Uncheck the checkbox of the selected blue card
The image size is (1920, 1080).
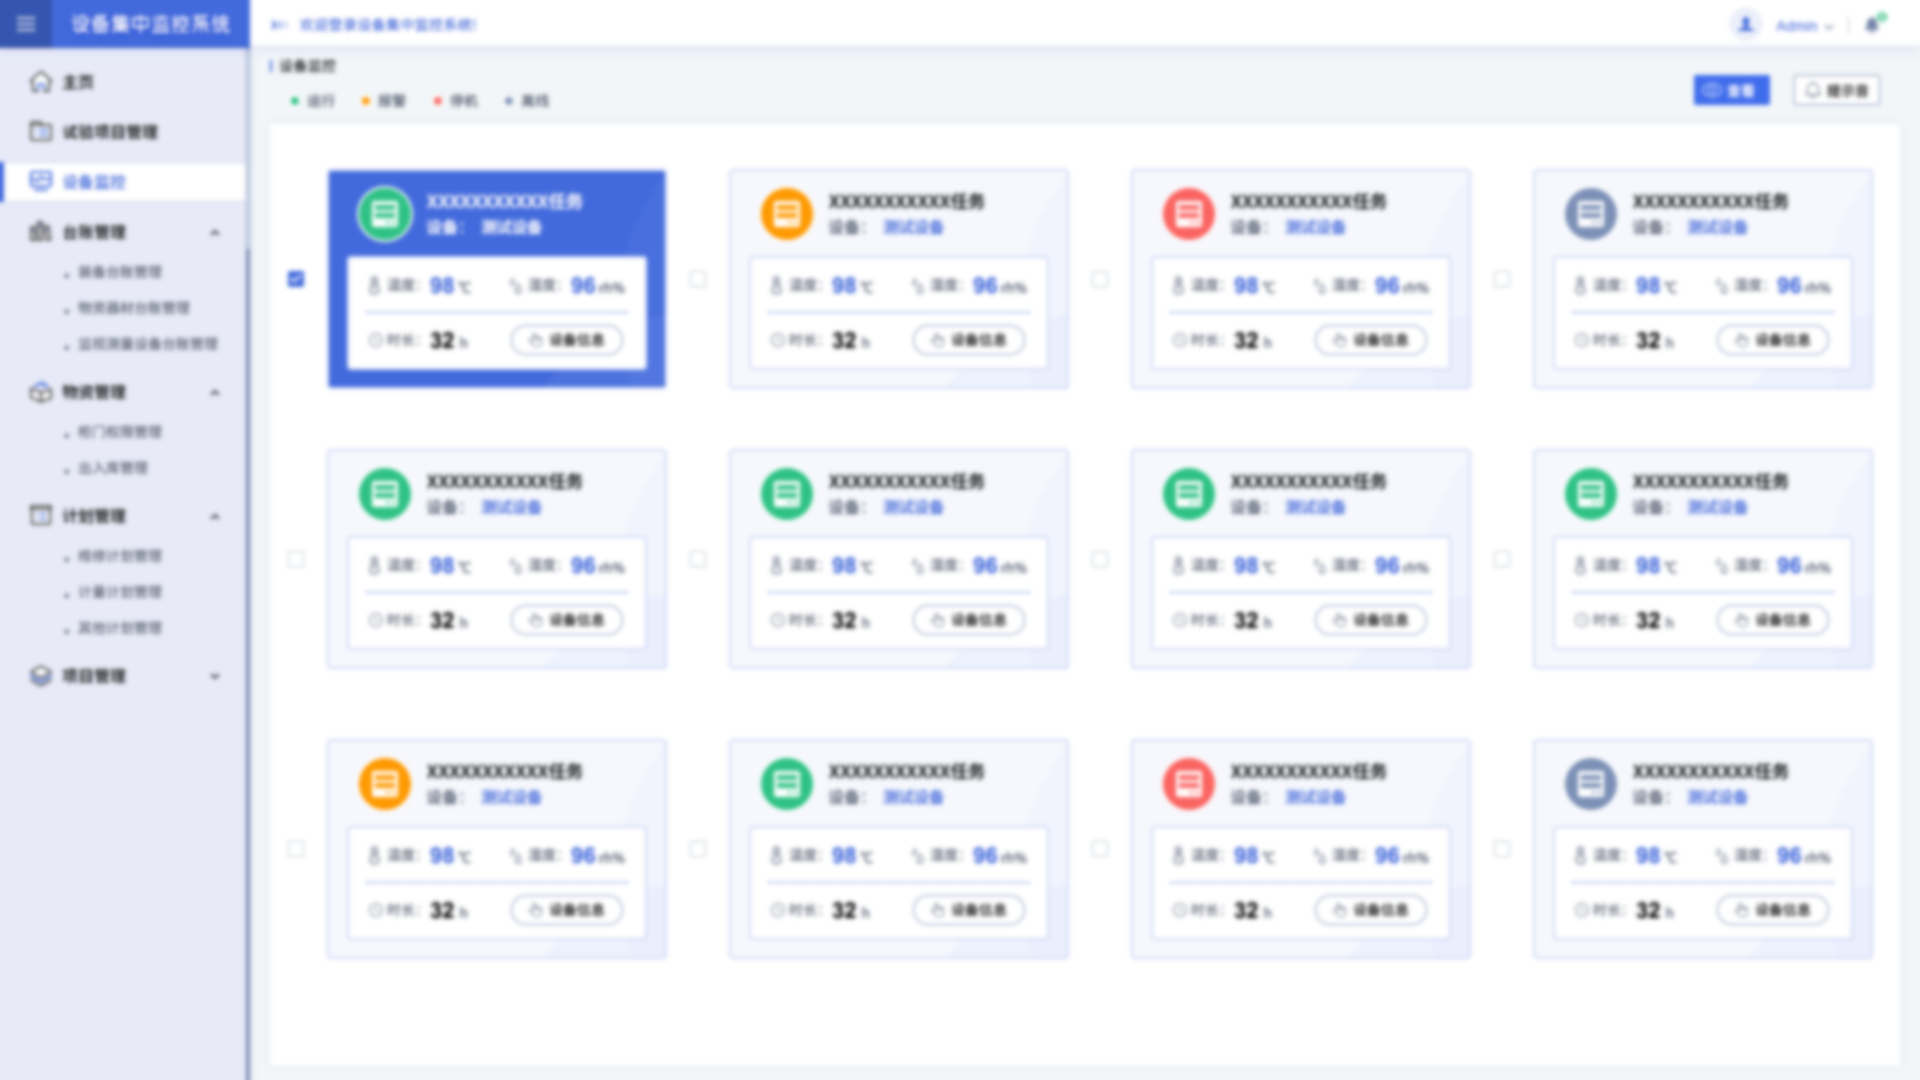(296, 279)
